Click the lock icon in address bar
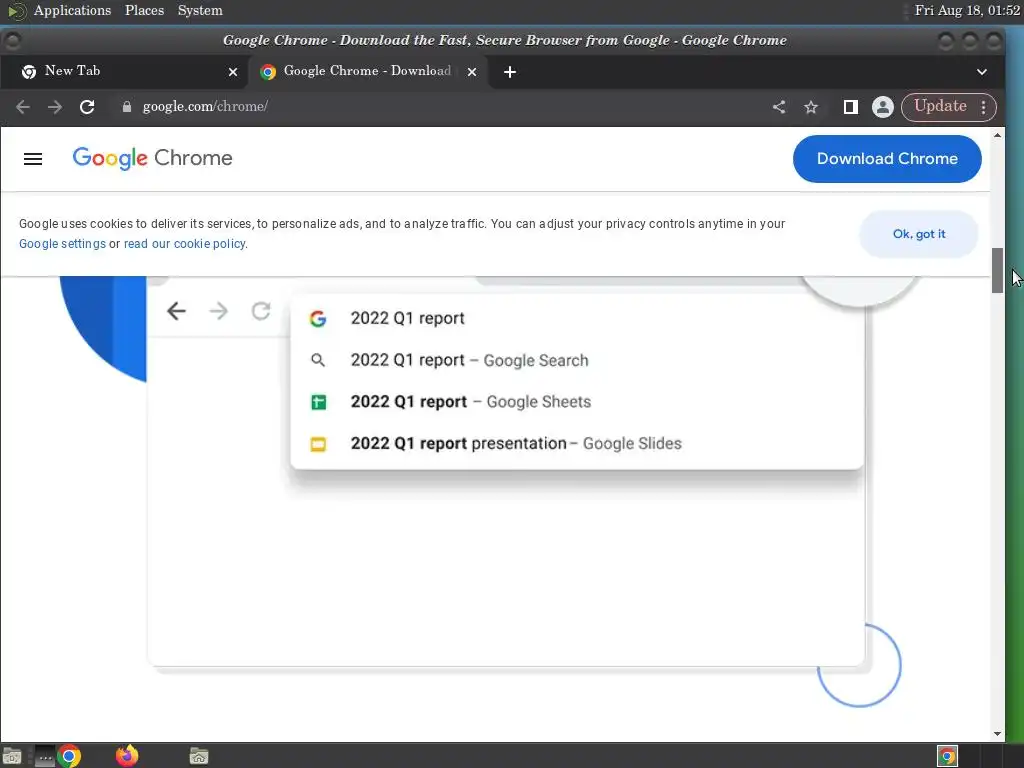The width and height of the screenshot is (1024, 768). (x=127, y=107)
